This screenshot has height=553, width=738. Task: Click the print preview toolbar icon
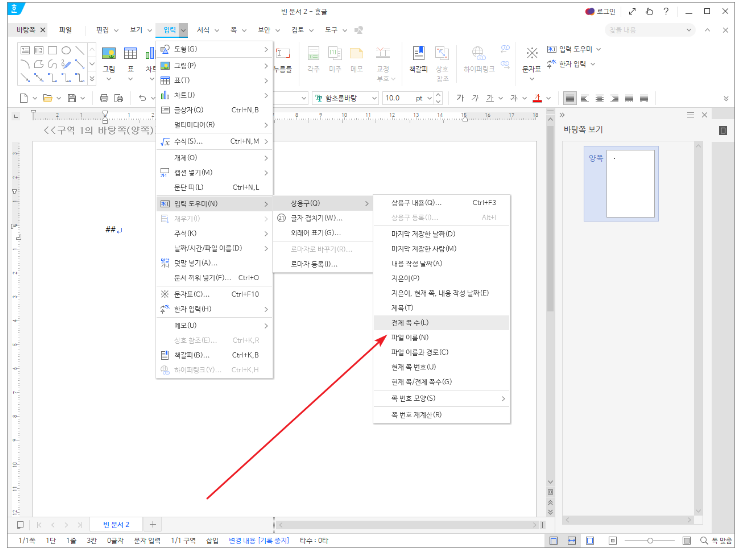point(119,98)
